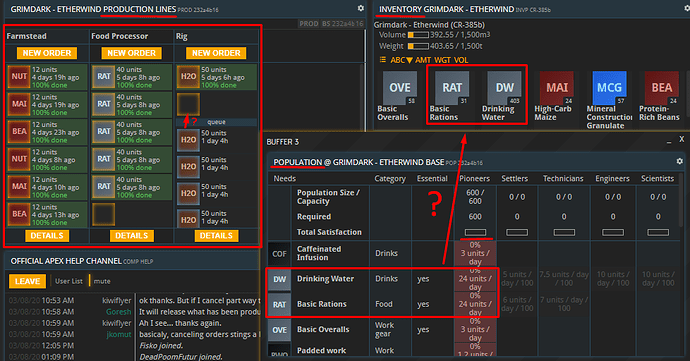Click empty production slot in Food Processor column
This screenshot has width=690, height=361.
(103, 214)
